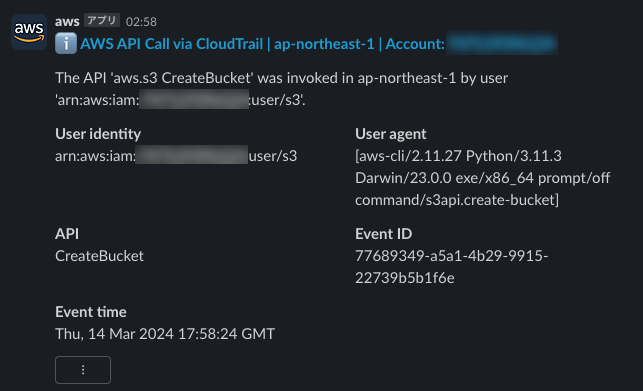Click the aws-cli user agent text

[x=483, y=178]
